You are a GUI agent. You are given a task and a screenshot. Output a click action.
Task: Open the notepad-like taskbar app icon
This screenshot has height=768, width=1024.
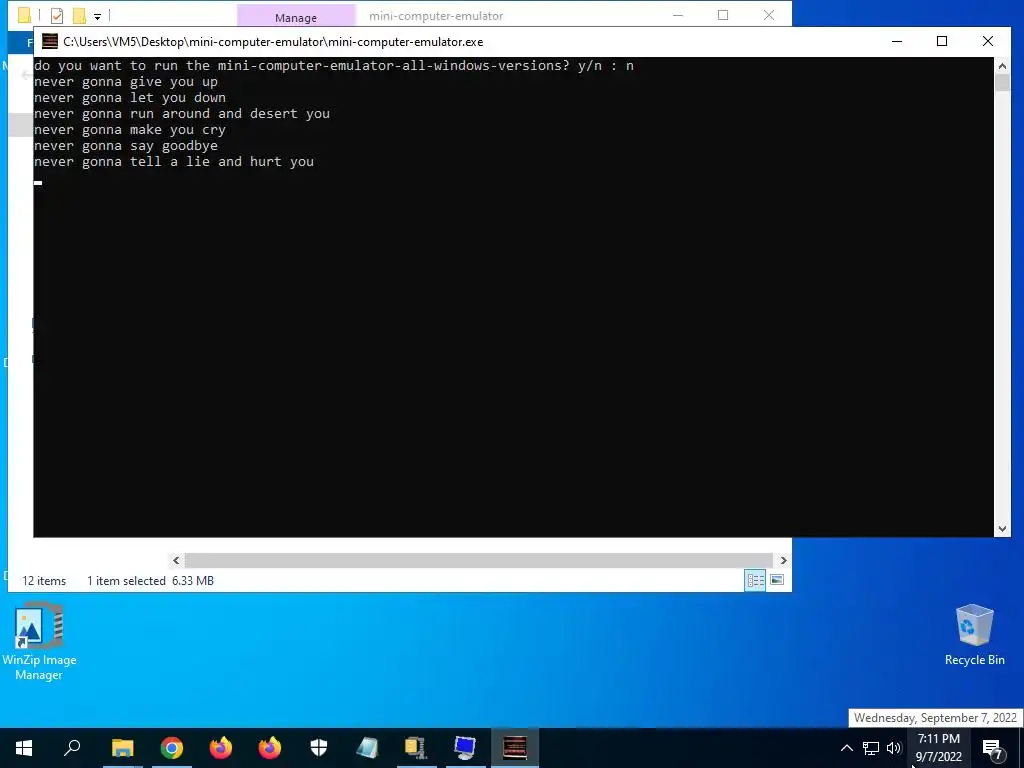pyautogui.click(x=368, y=748)
